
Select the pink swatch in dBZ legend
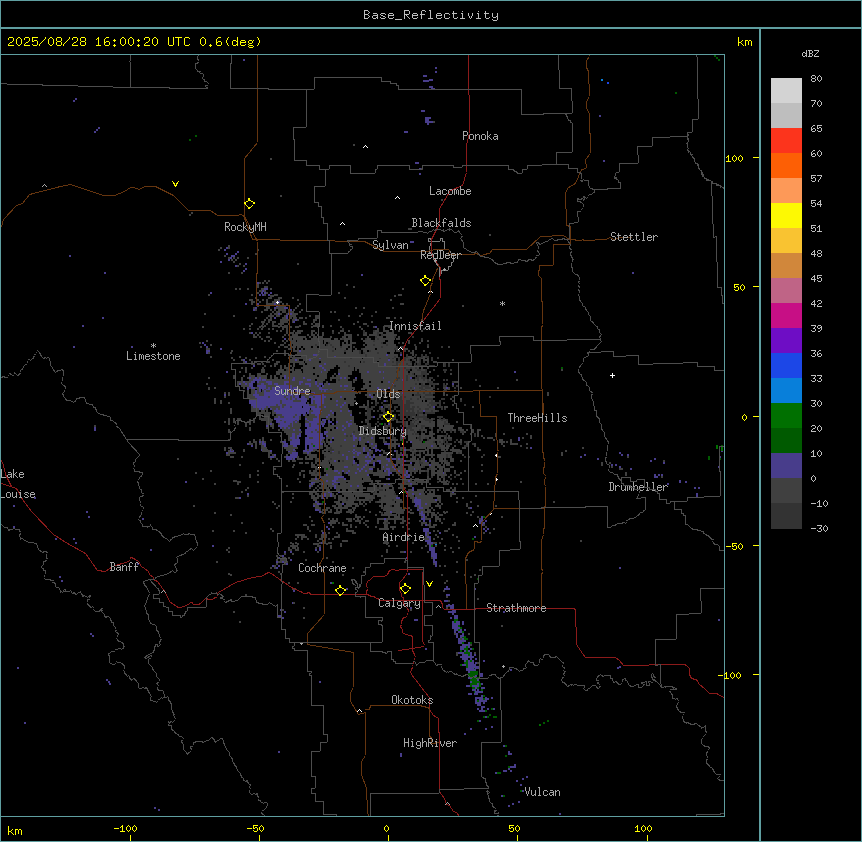(x=786, y=290)
